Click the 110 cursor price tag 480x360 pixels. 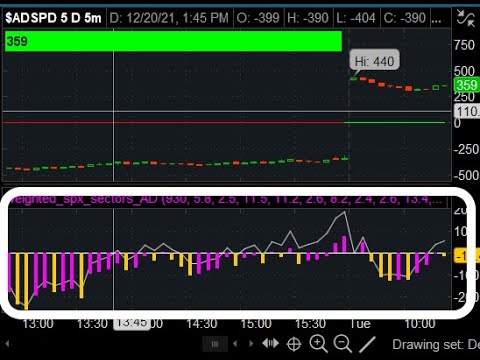(467, 111)
